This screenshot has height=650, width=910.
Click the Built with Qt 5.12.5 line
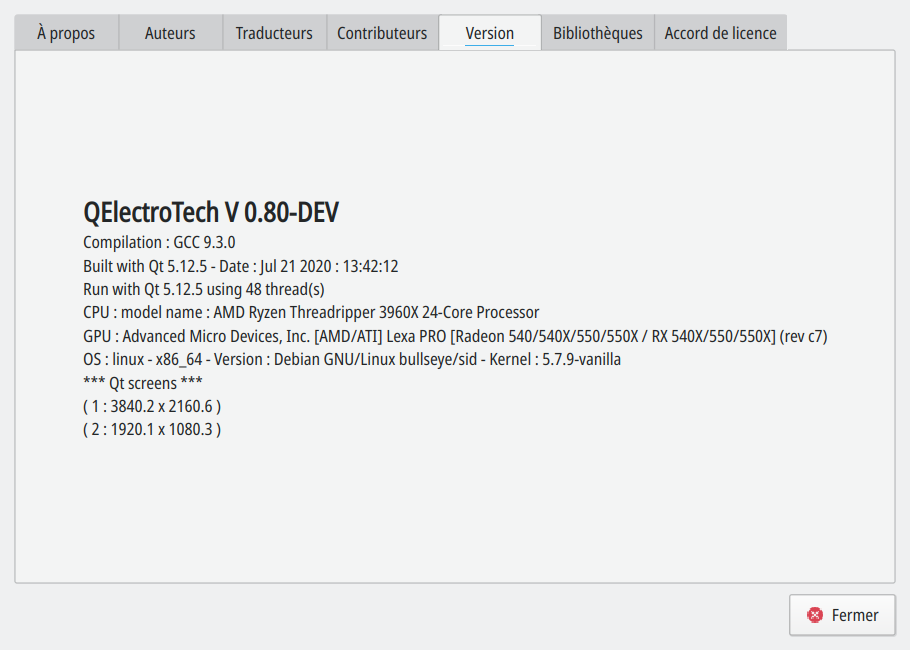(240, 266)
